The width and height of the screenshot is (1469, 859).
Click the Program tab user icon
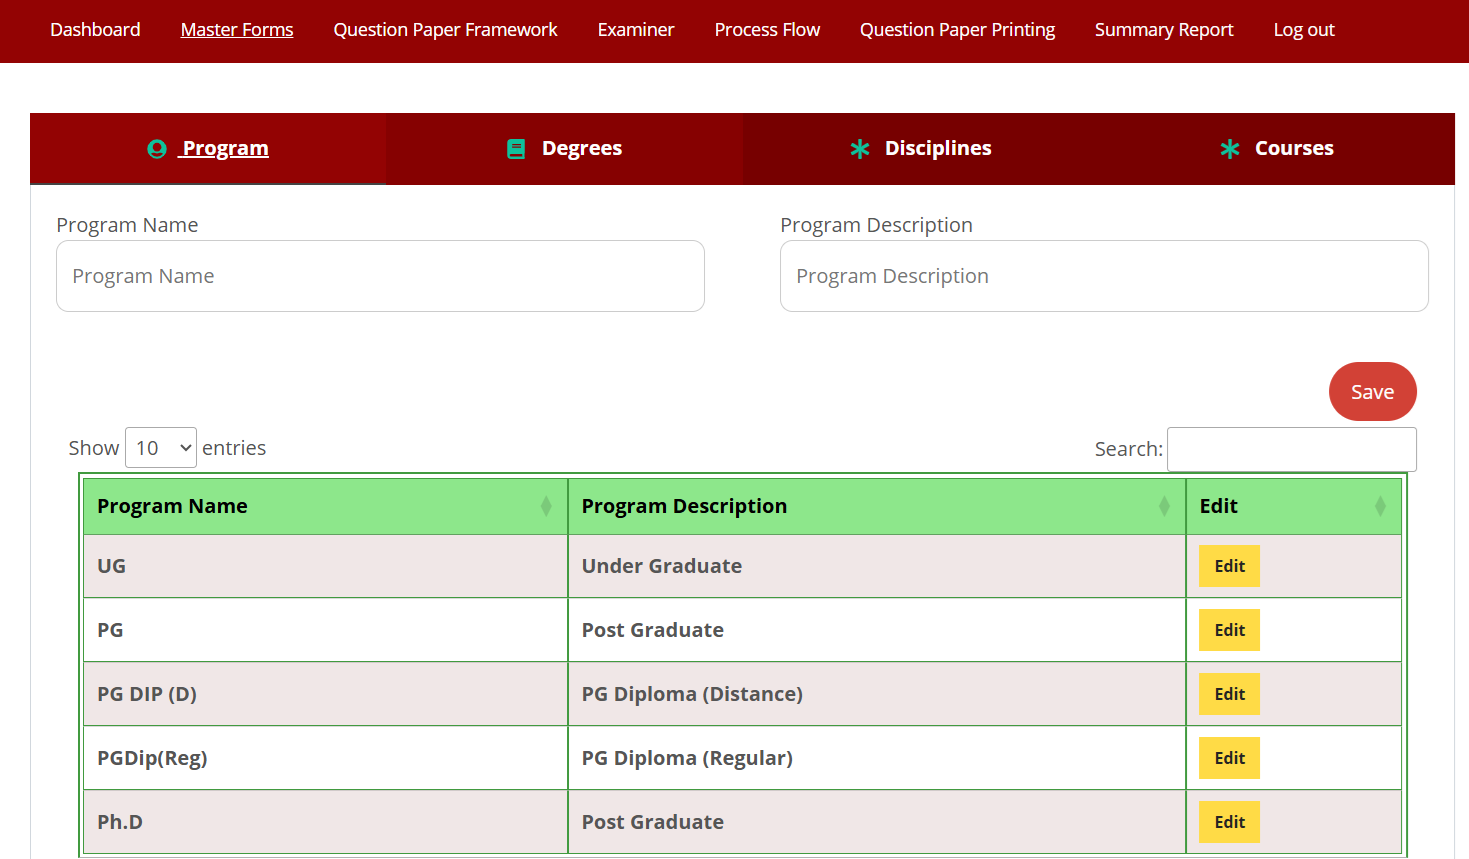[157, 149]
